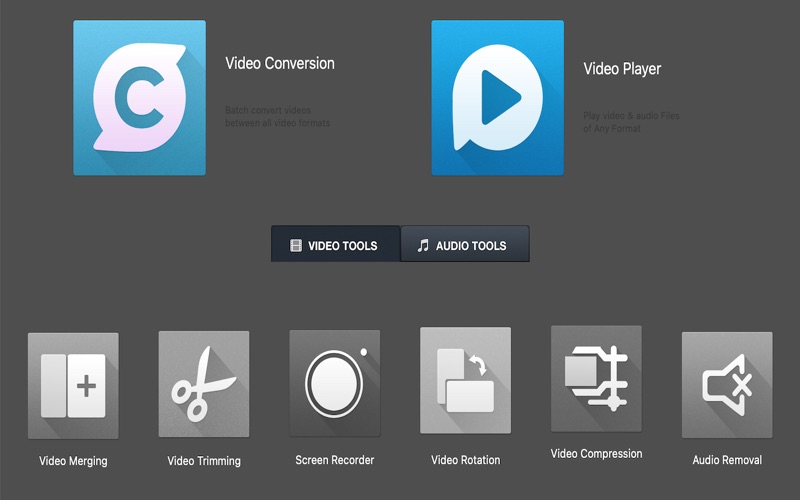Switch to the Audio Tools tab

pyautogui.click(x=465, y=245)
